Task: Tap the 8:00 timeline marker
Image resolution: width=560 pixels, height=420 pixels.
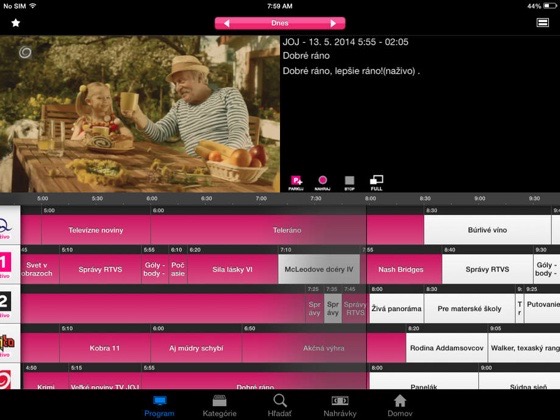Action: coord(370,198)
